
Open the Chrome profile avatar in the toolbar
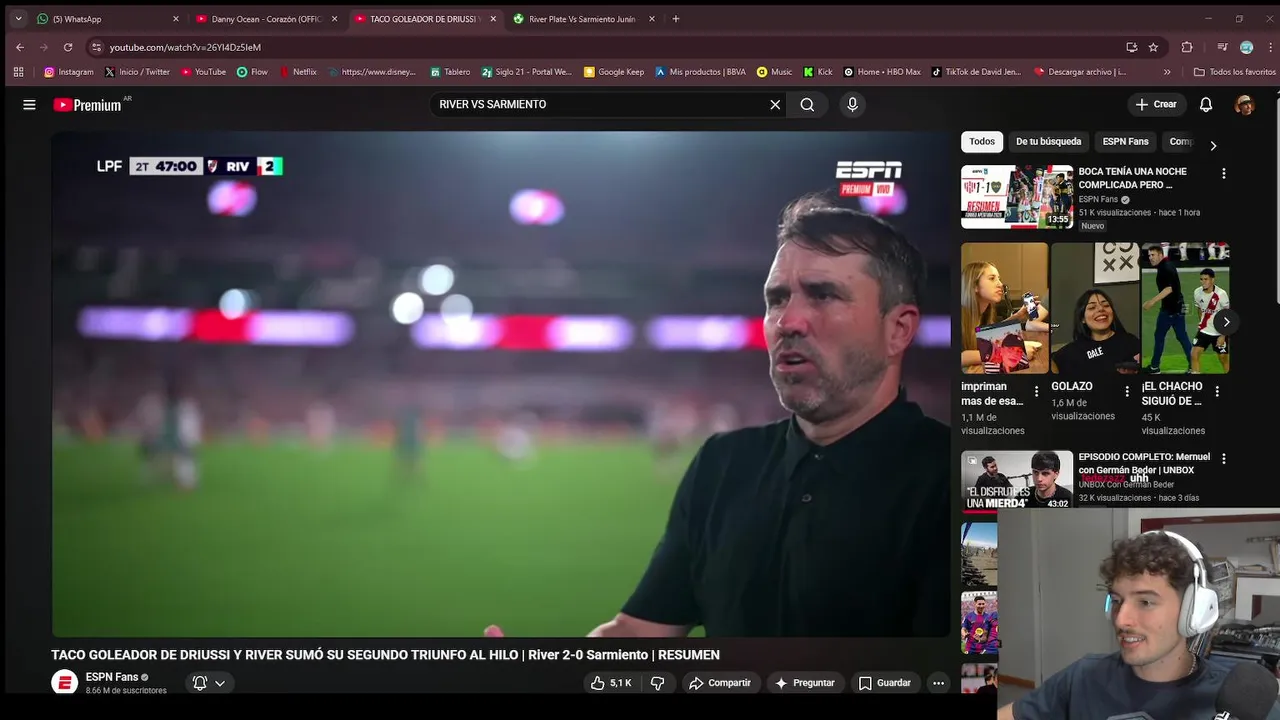pos(1246,47)
